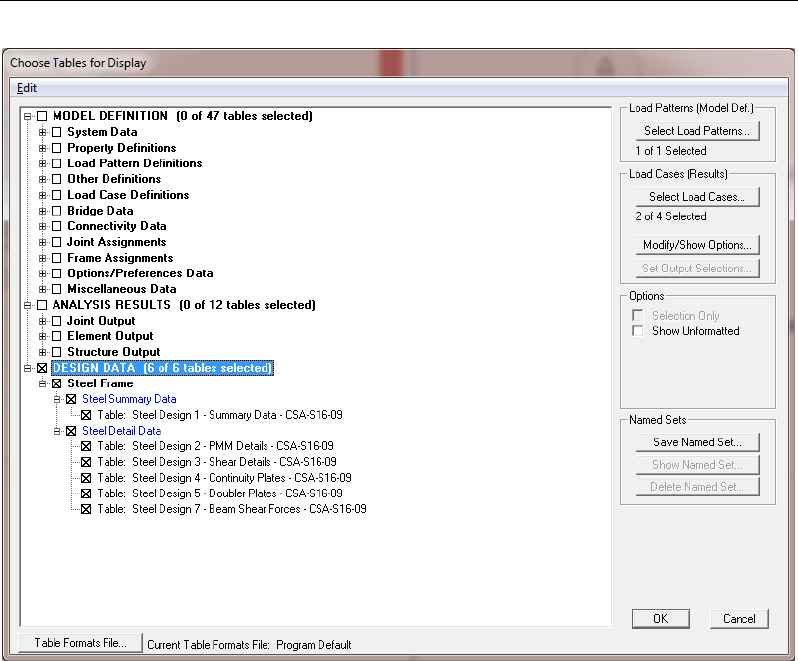
Task: Expand the Load Case Definitions node
Action: point(42,195)
